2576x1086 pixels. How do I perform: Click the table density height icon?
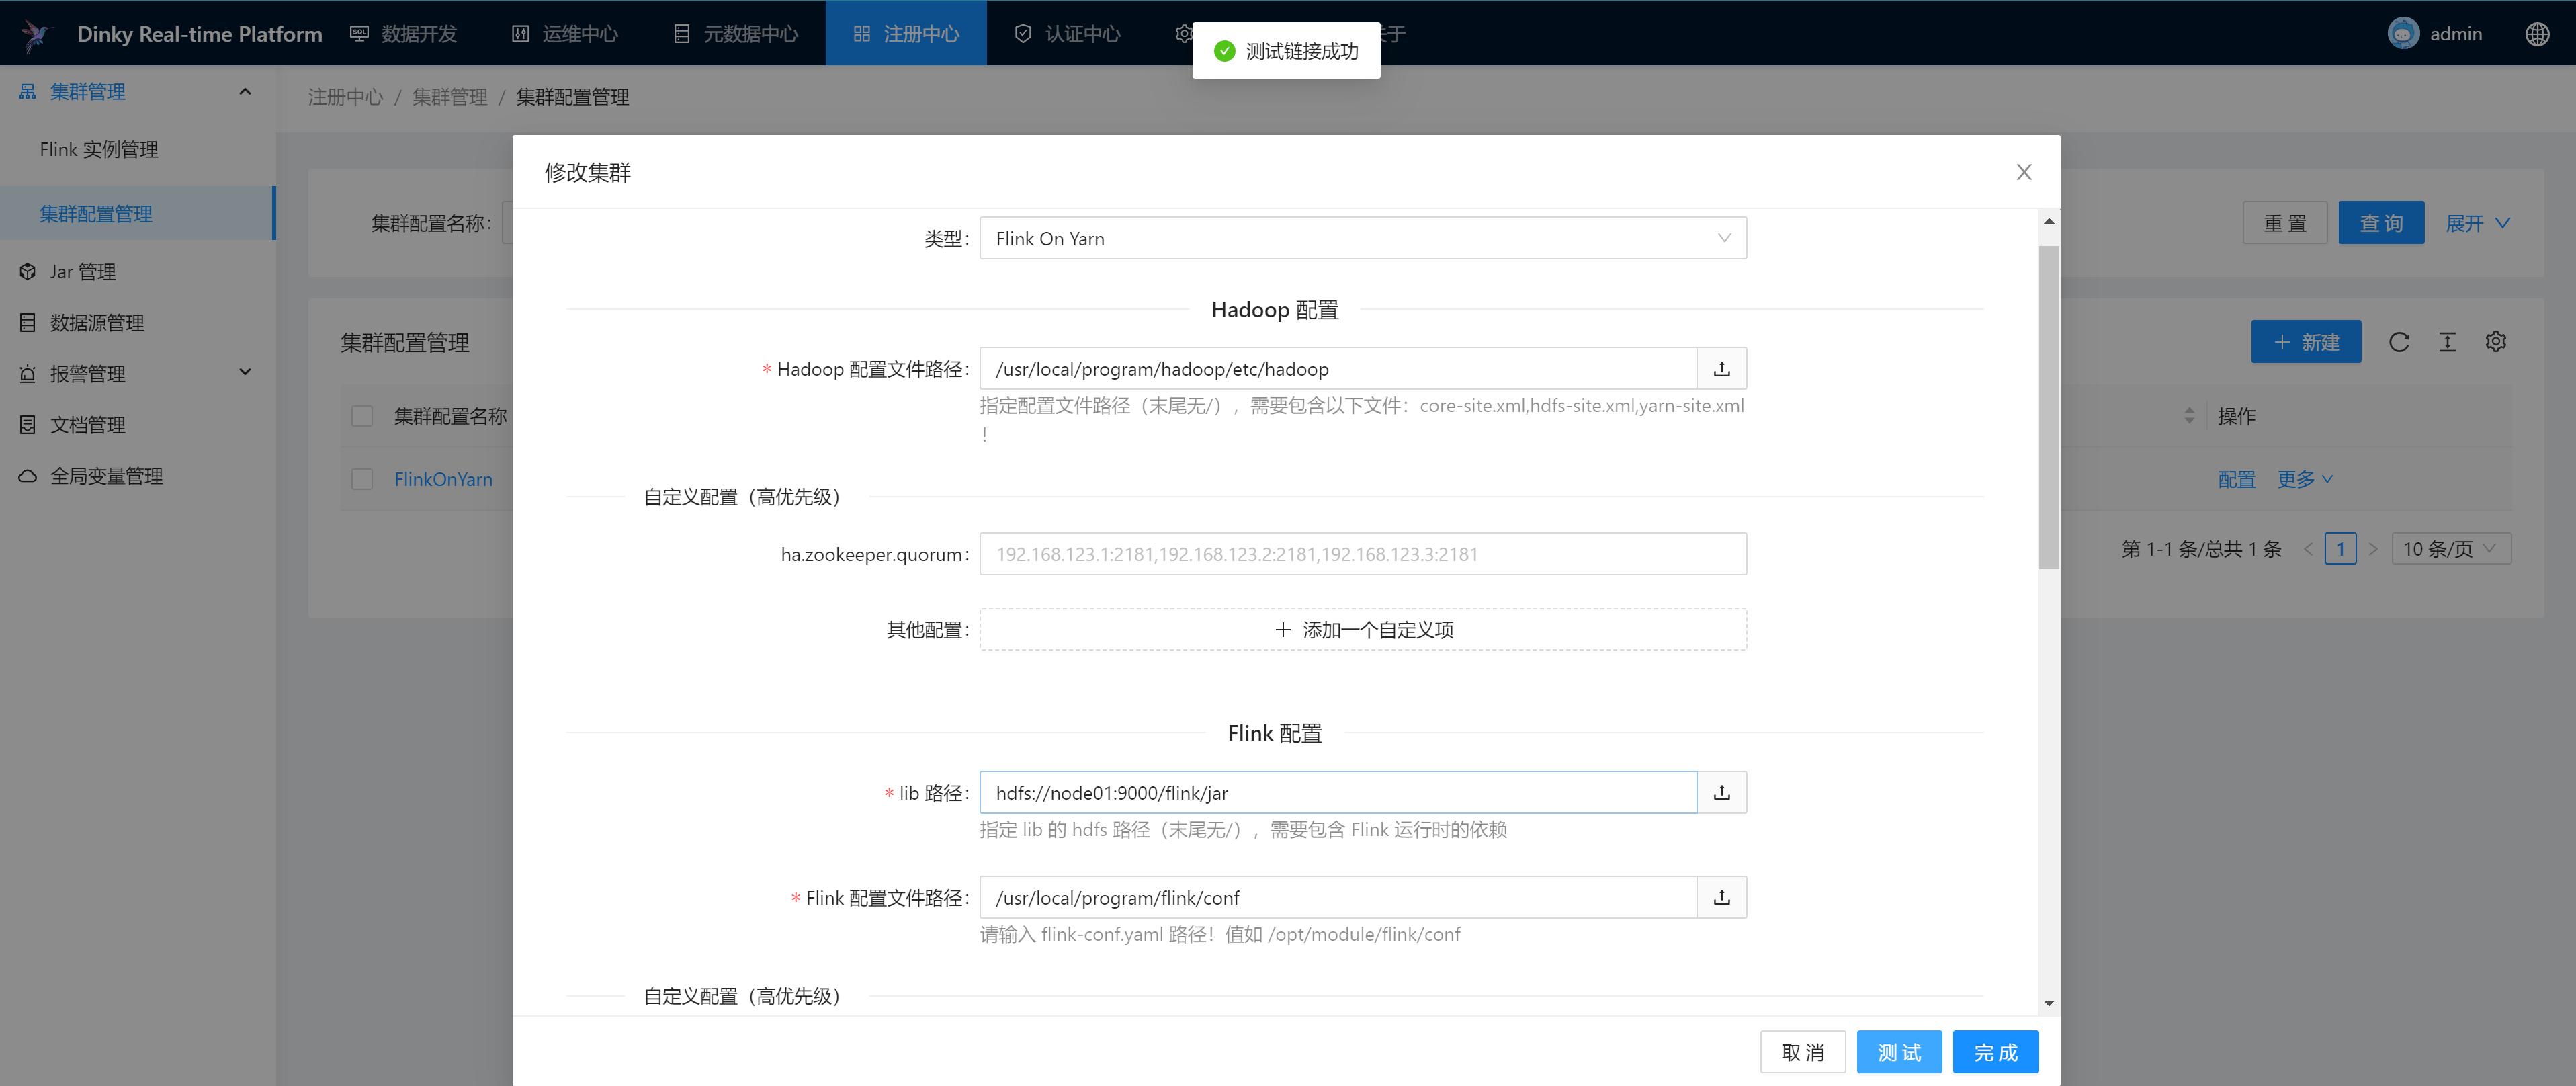tap(2446, 342)
